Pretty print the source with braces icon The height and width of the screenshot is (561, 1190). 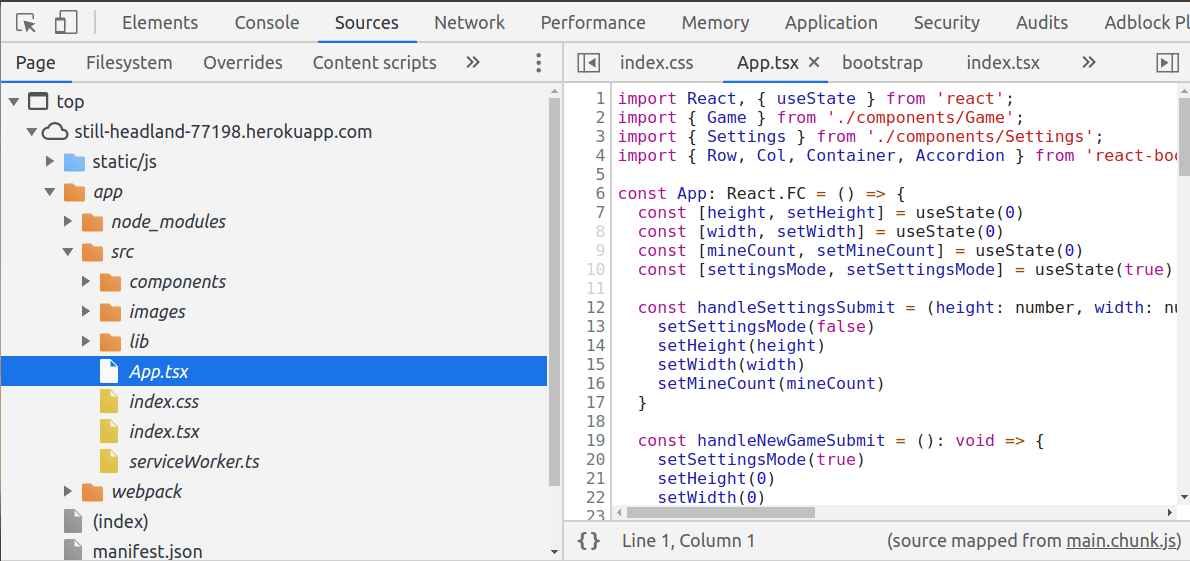click(x=589, y=541)
